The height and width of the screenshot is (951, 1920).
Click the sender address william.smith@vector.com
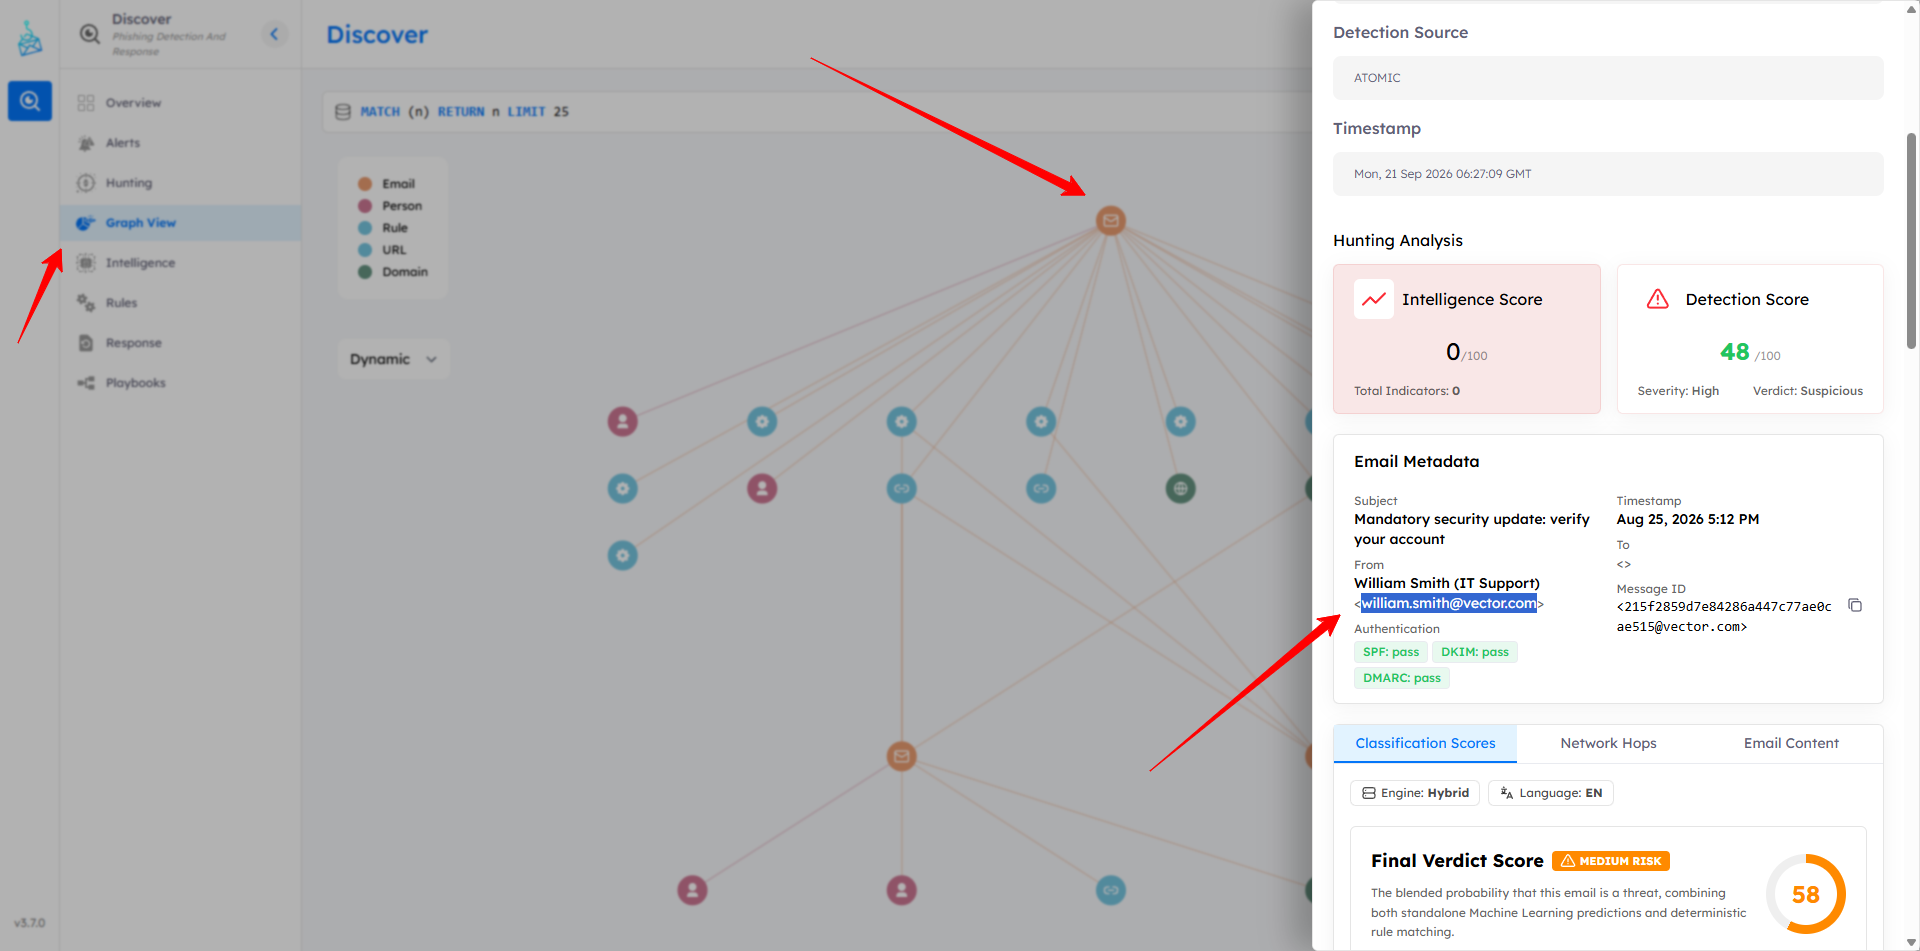tap(1449, 603)
